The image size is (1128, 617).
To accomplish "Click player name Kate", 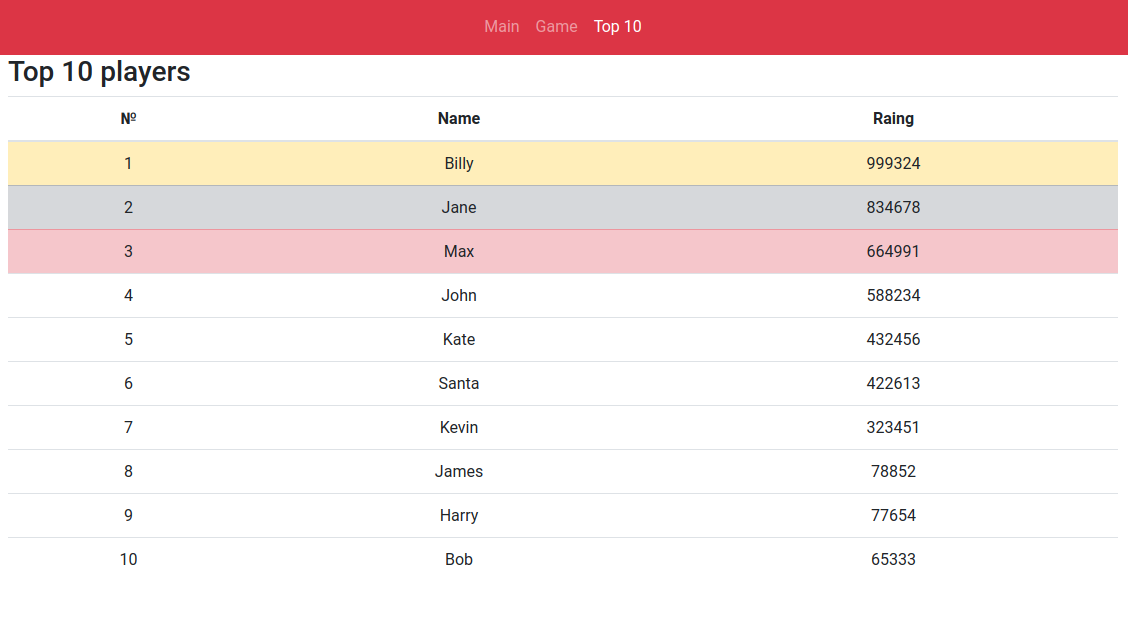I will point(459,339).
